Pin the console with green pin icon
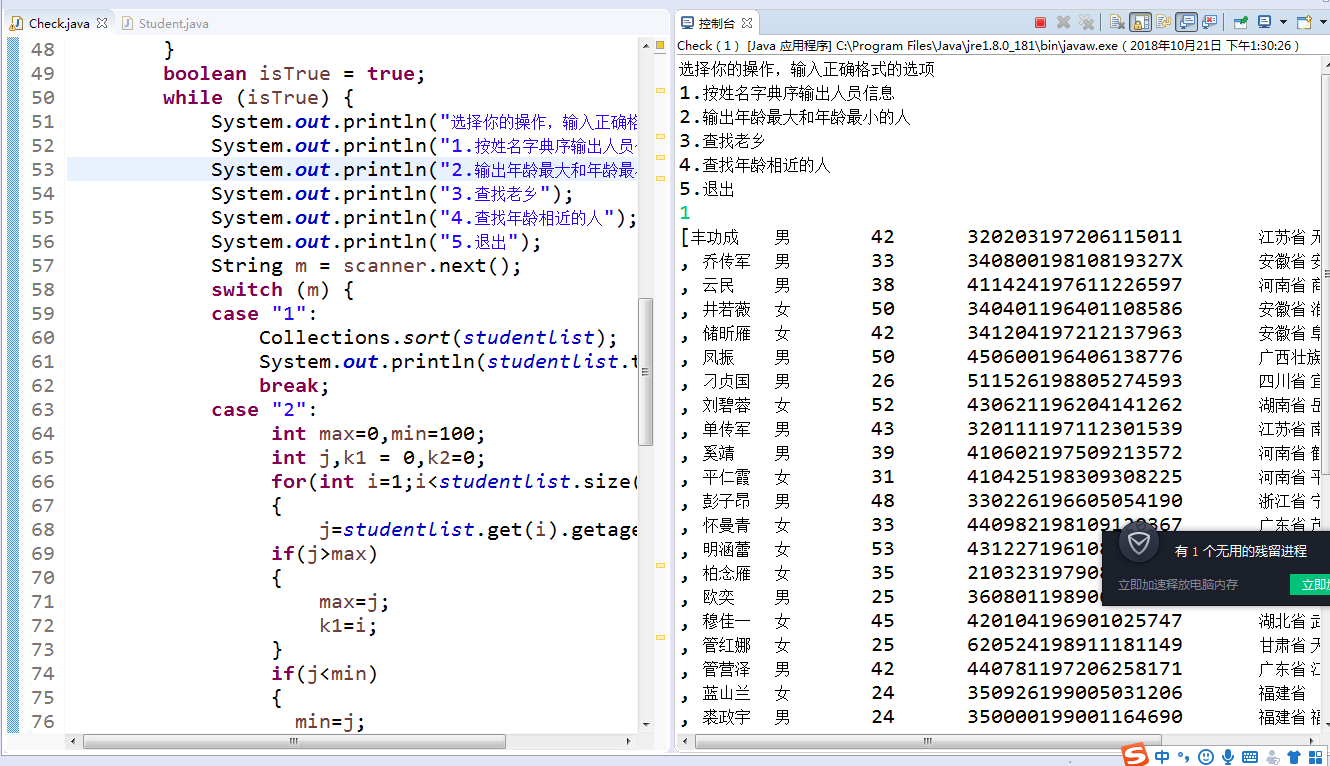The image size is (1330, 766). pyautogui.click(x=1240, y=22)
